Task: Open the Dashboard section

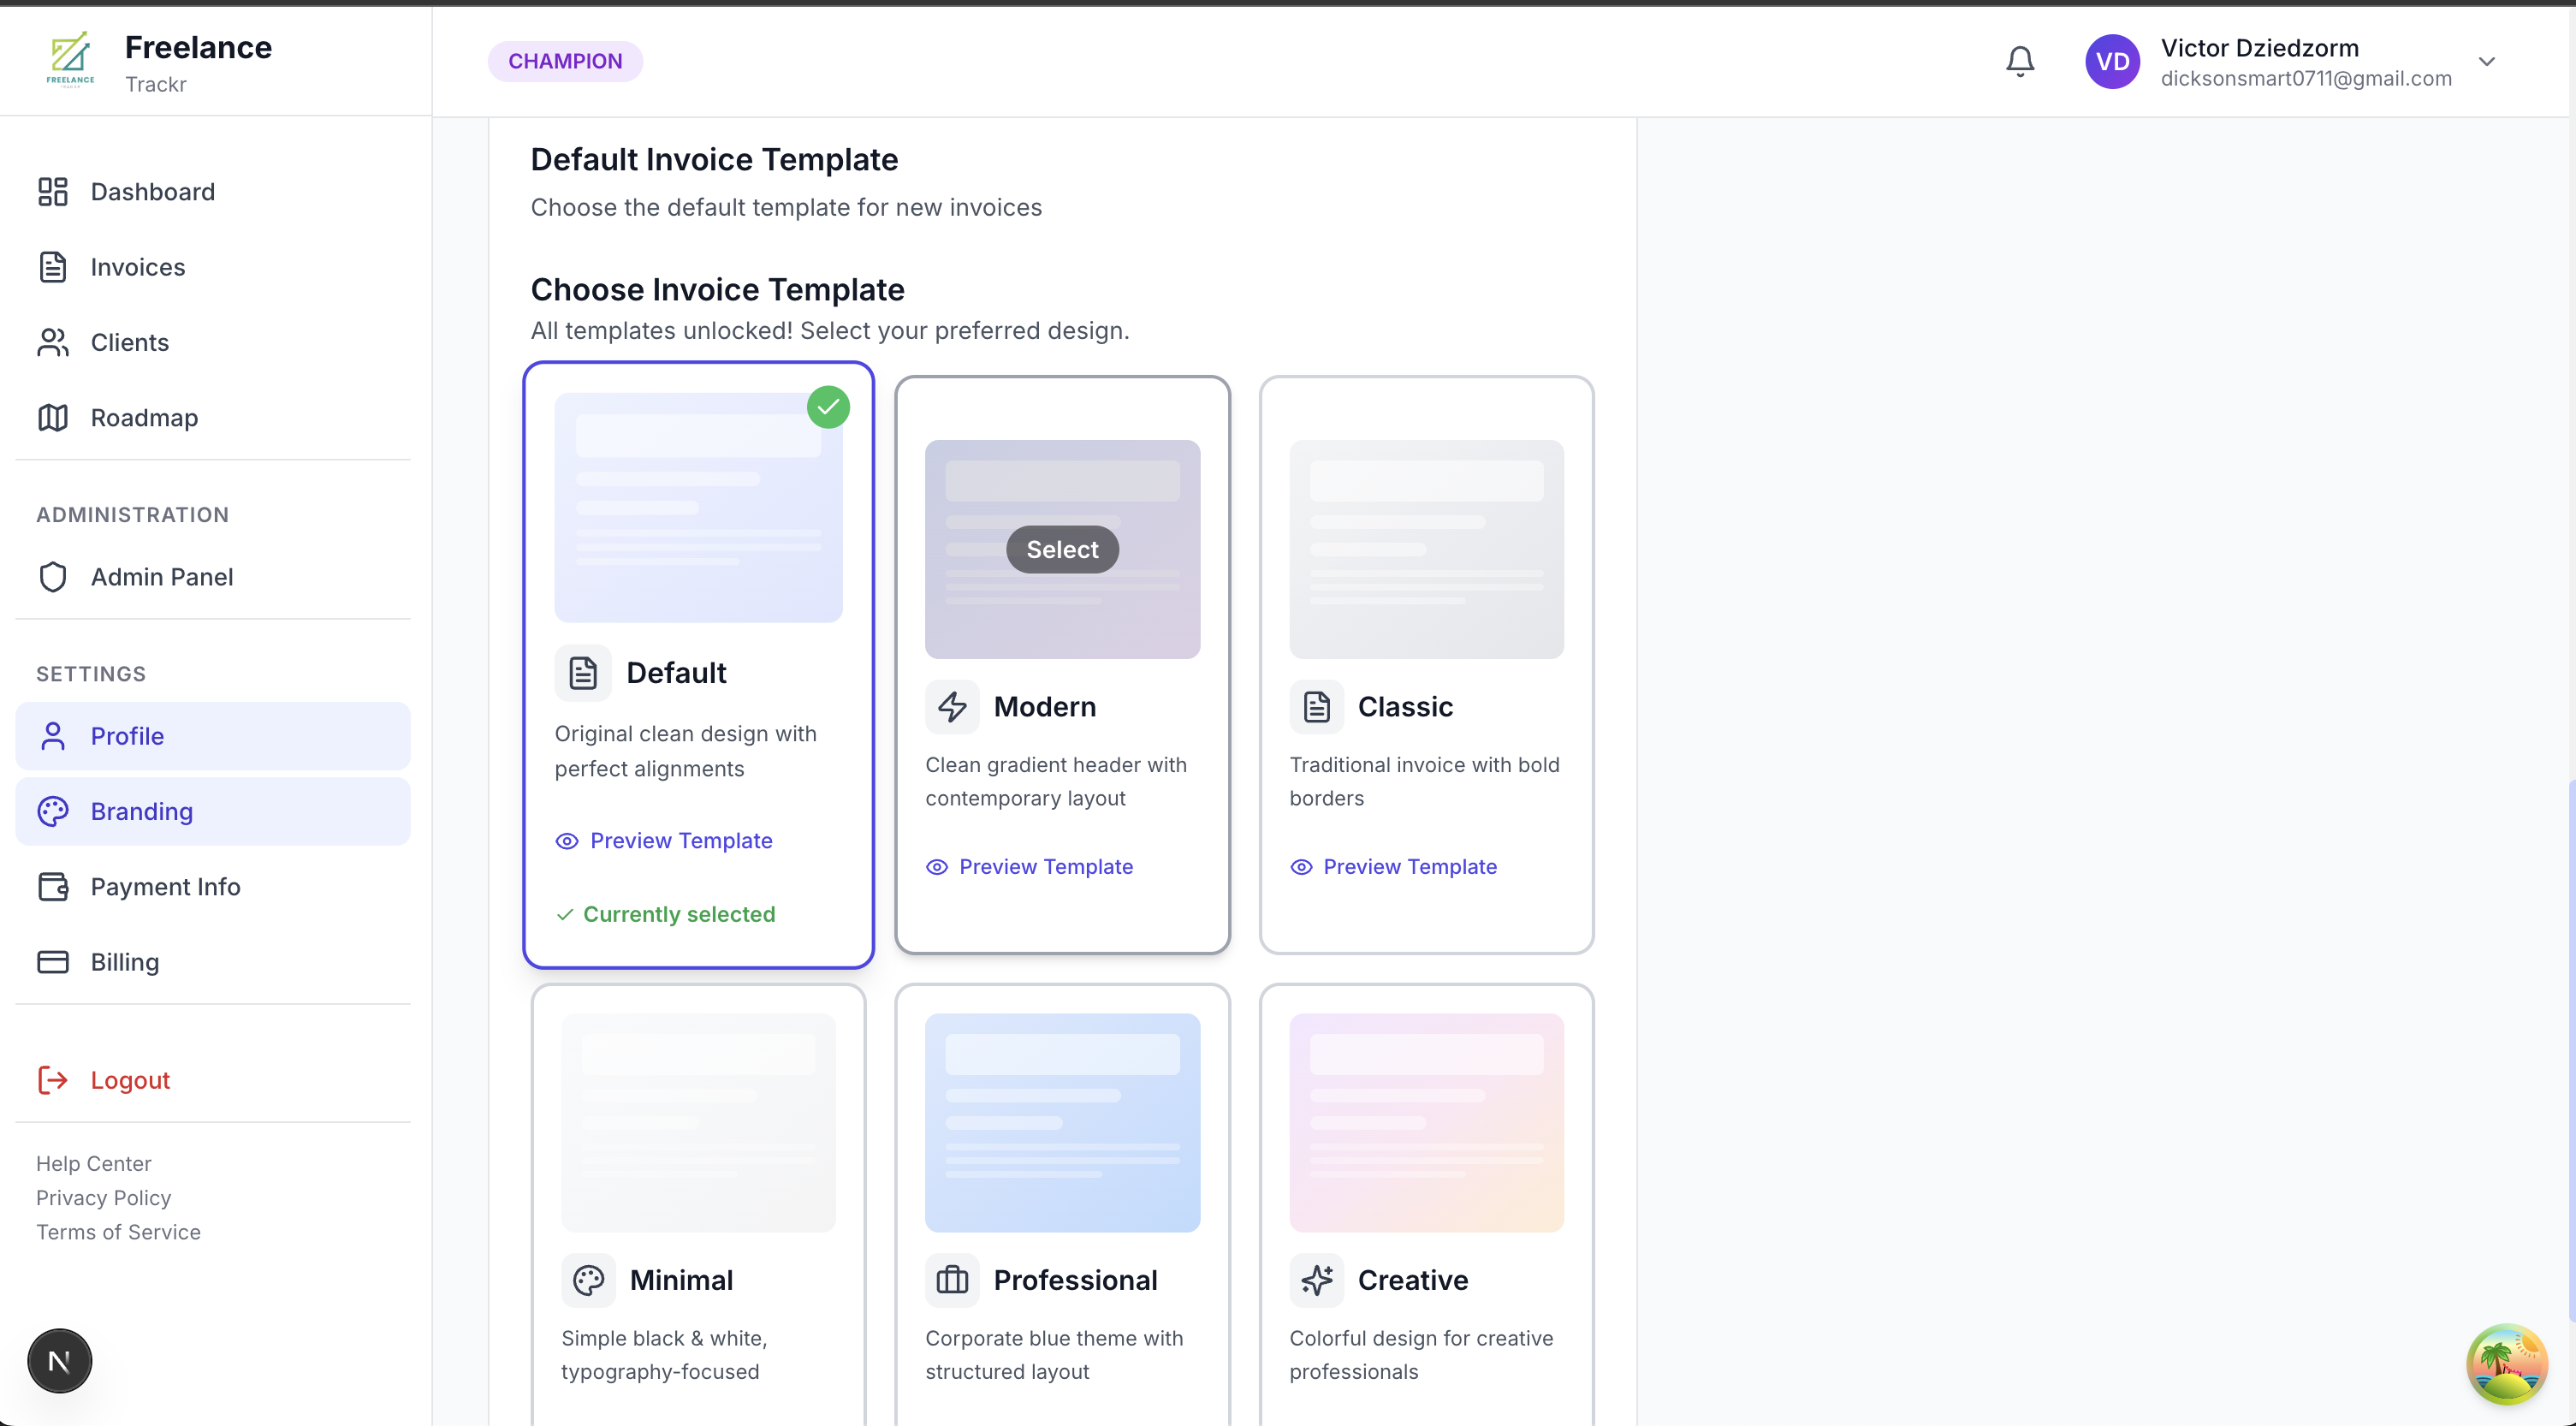Action: [152, 191]
